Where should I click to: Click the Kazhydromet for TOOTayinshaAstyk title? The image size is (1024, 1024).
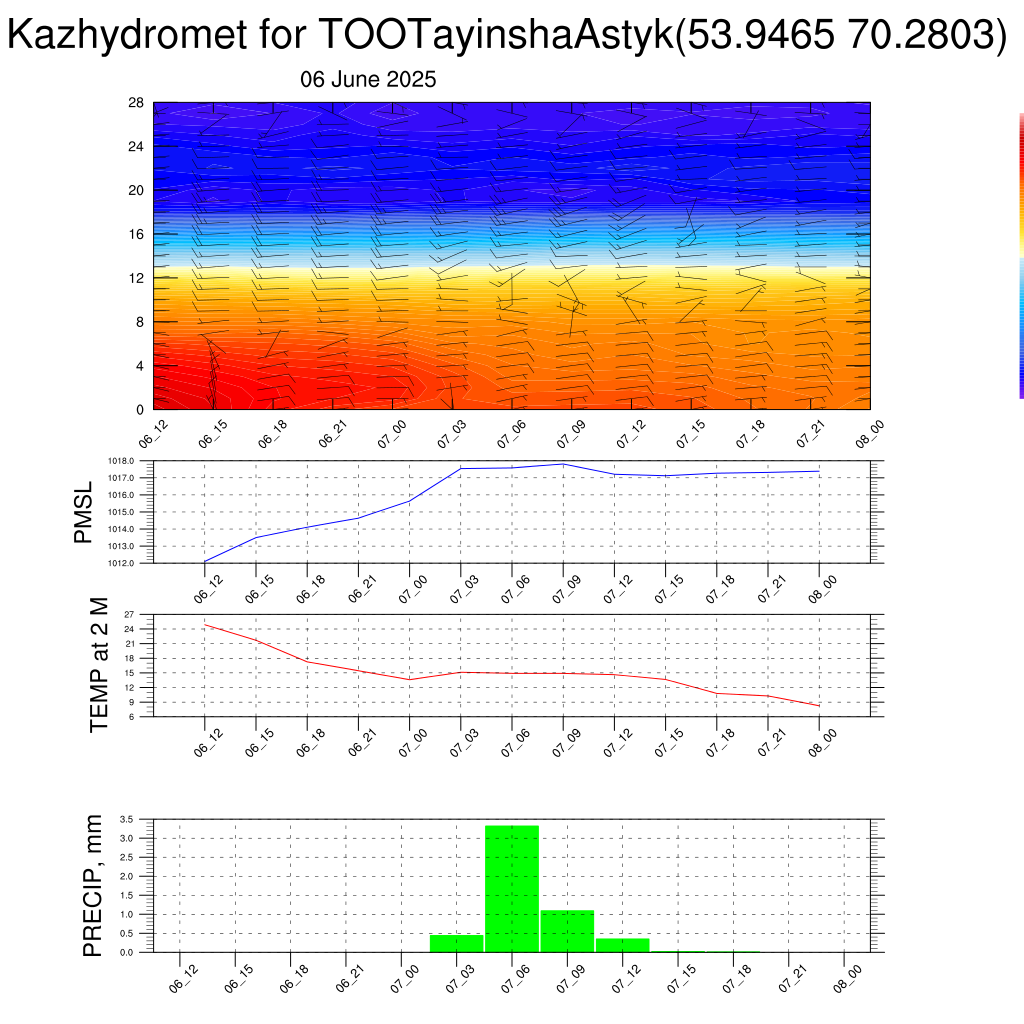[507, 35]
